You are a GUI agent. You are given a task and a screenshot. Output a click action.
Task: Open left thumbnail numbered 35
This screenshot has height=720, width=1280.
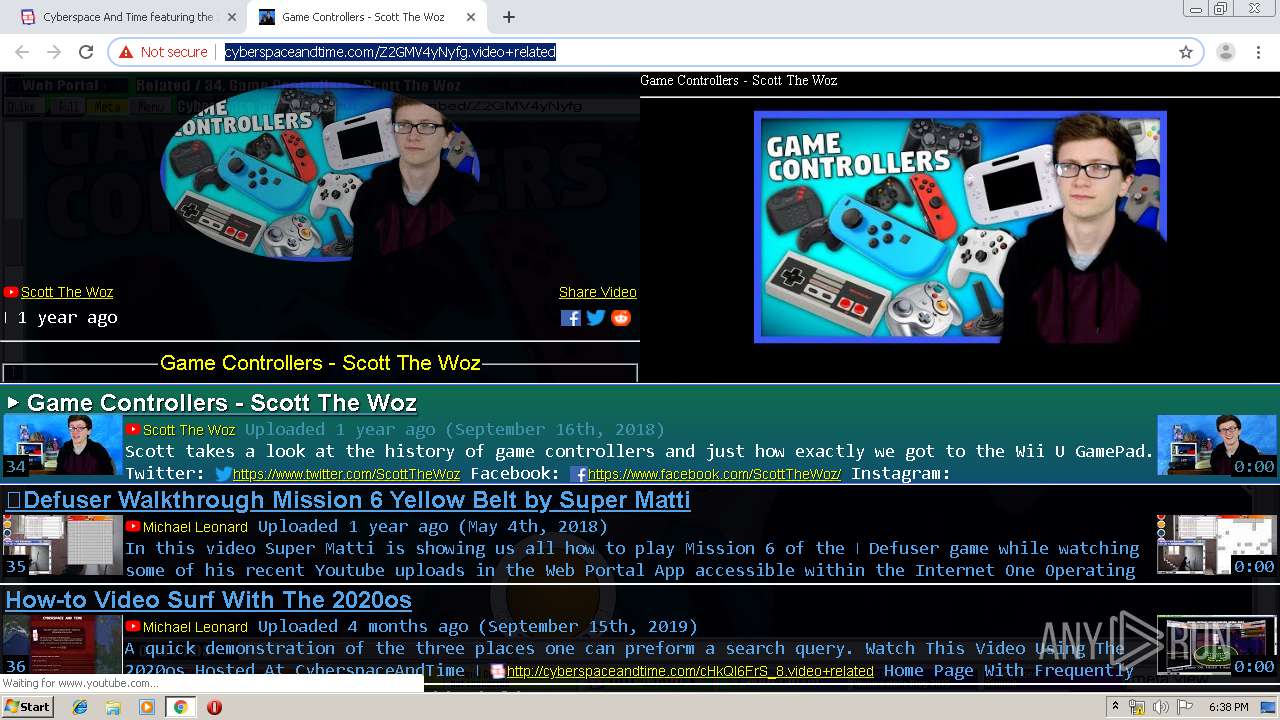point(62,545)
